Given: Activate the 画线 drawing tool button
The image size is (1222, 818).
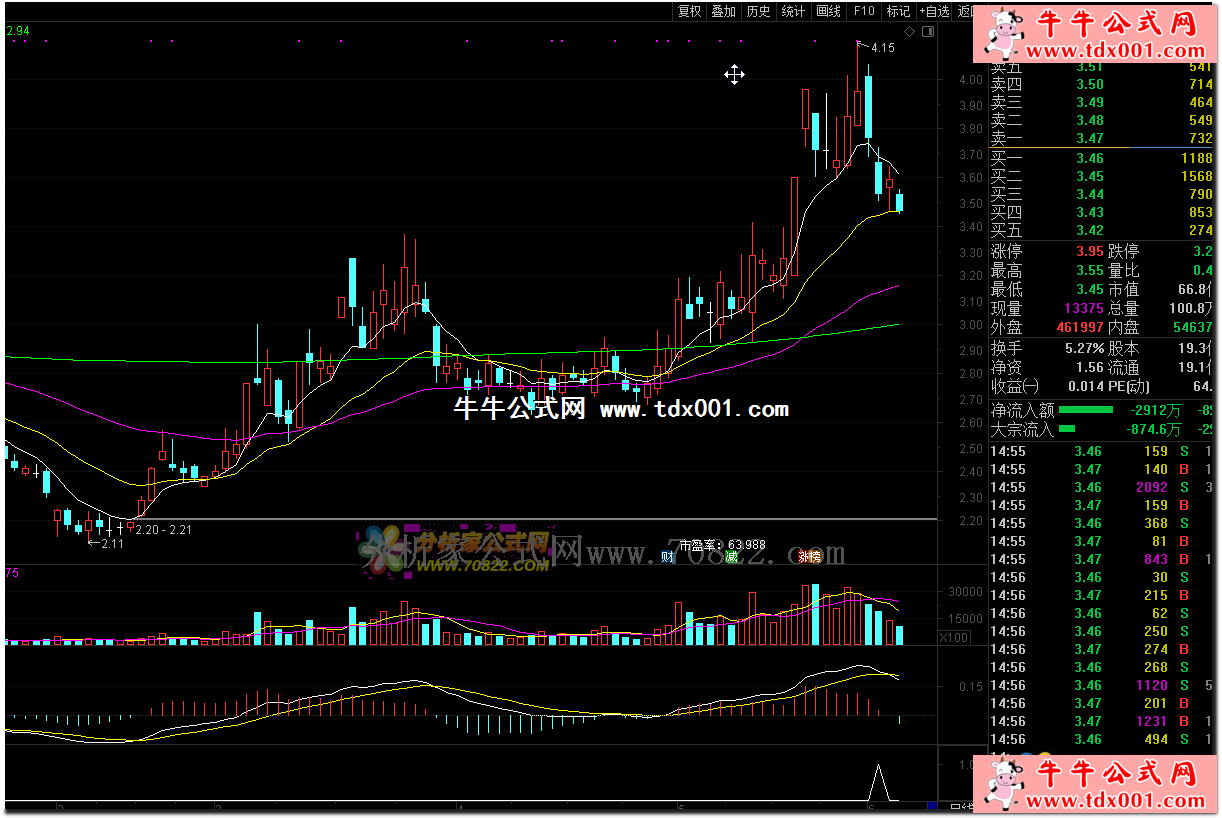Looking at the screenshot, I should coord(828,11).
